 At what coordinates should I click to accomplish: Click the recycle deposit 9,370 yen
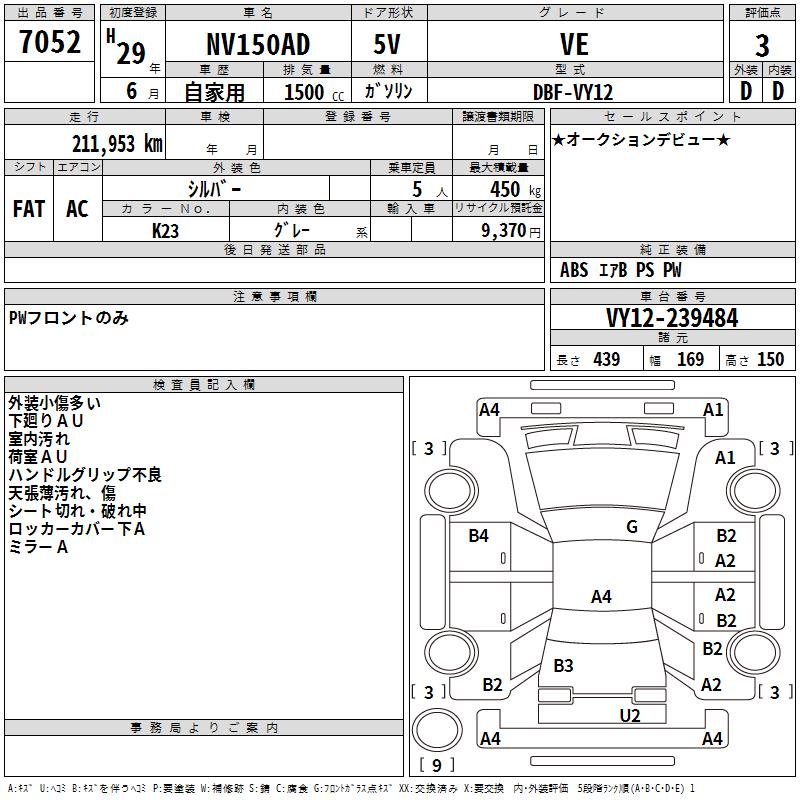click(x=511, y=231)
